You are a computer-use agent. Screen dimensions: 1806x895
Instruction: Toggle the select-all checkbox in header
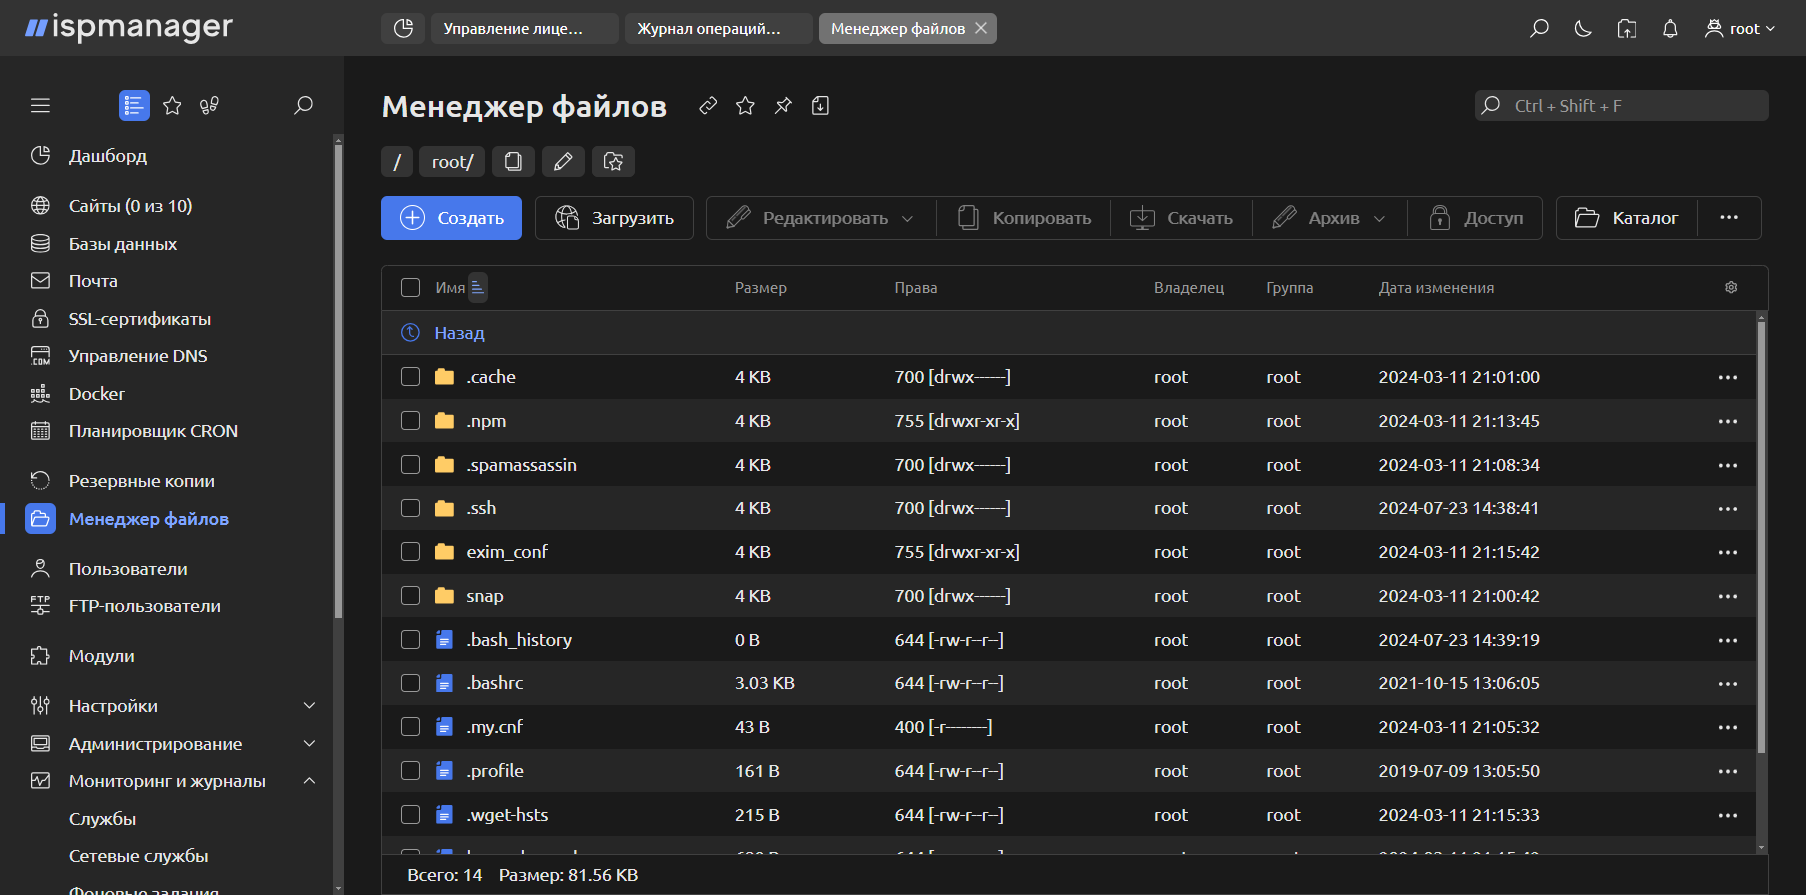[x=410, y=287]
